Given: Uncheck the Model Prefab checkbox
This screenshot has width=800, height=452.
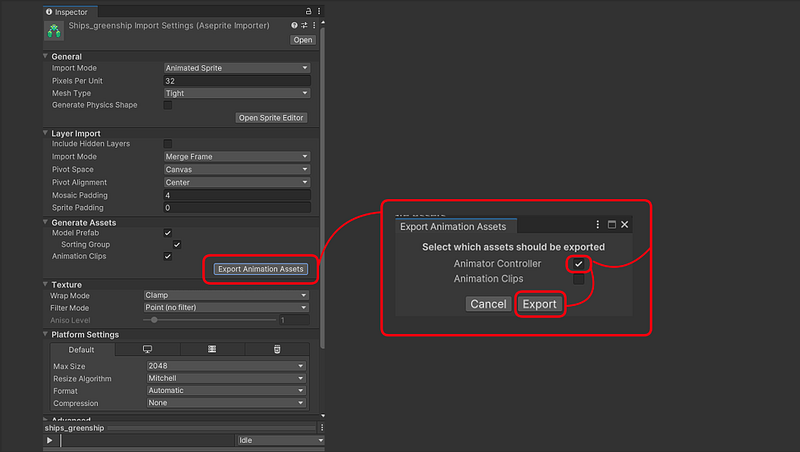Looking at the screenshot, I should click(168, 233).
